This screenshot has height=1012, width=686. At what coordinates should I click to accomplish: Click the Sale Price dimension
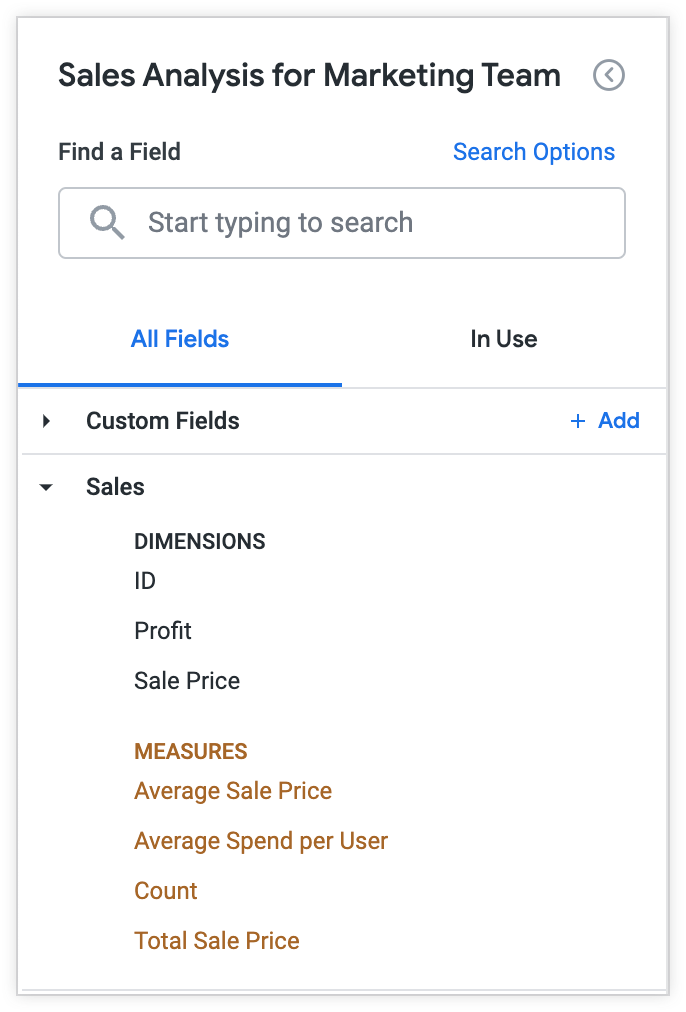click(x=186, y=681)
